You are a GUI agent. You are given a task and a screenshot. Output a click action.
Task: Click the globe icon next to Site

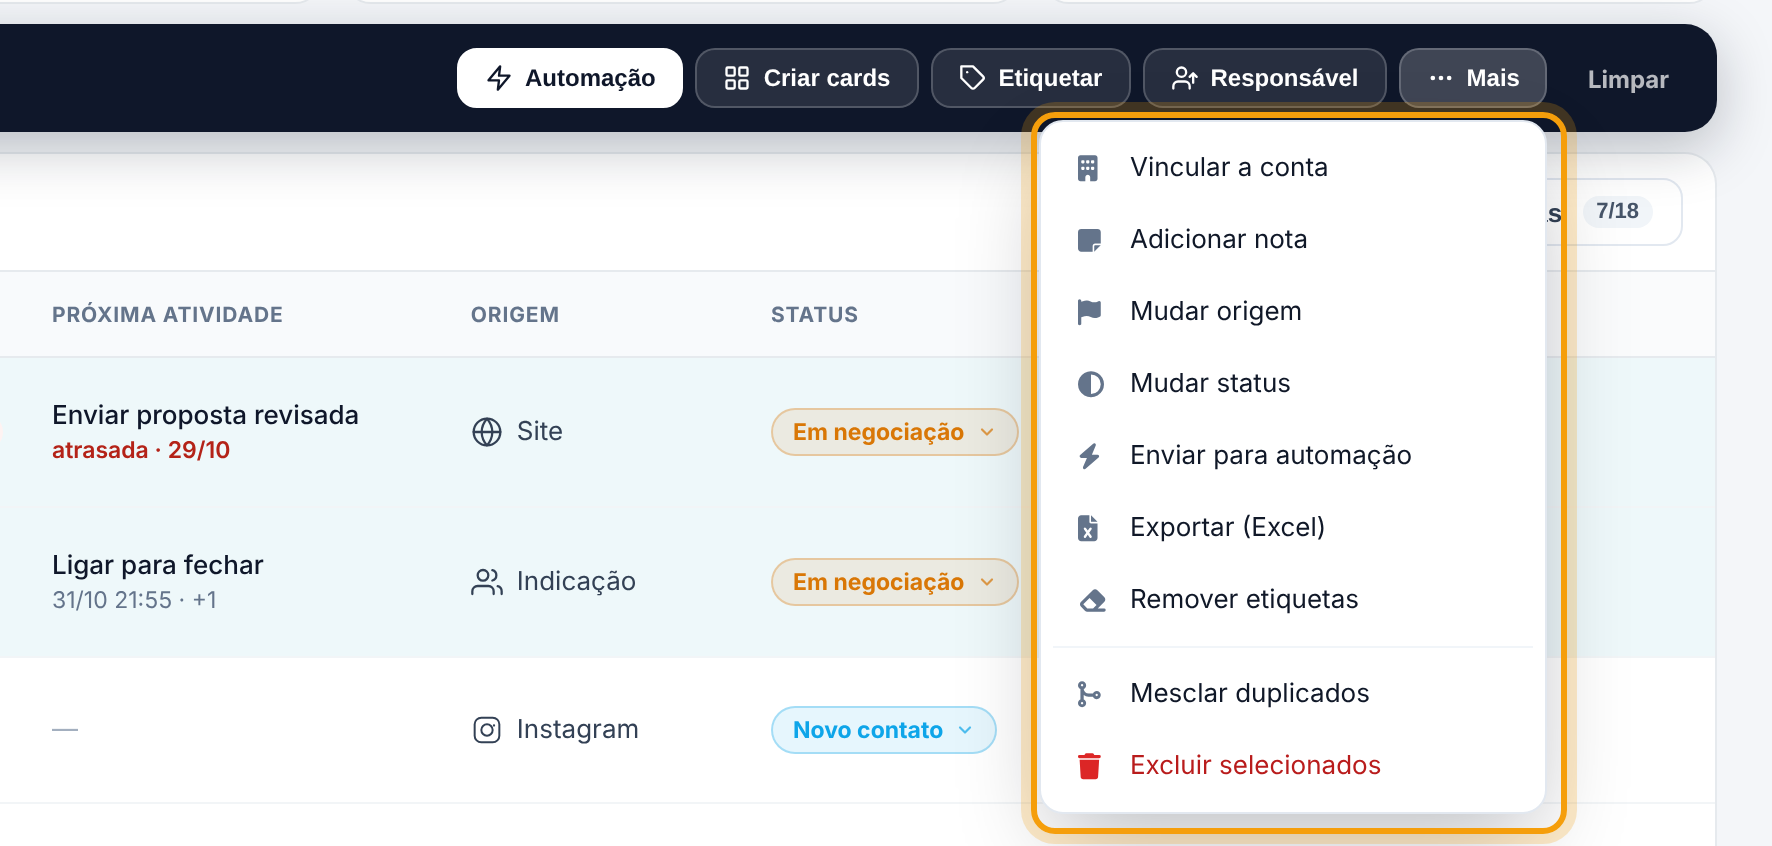coord(487,432)
